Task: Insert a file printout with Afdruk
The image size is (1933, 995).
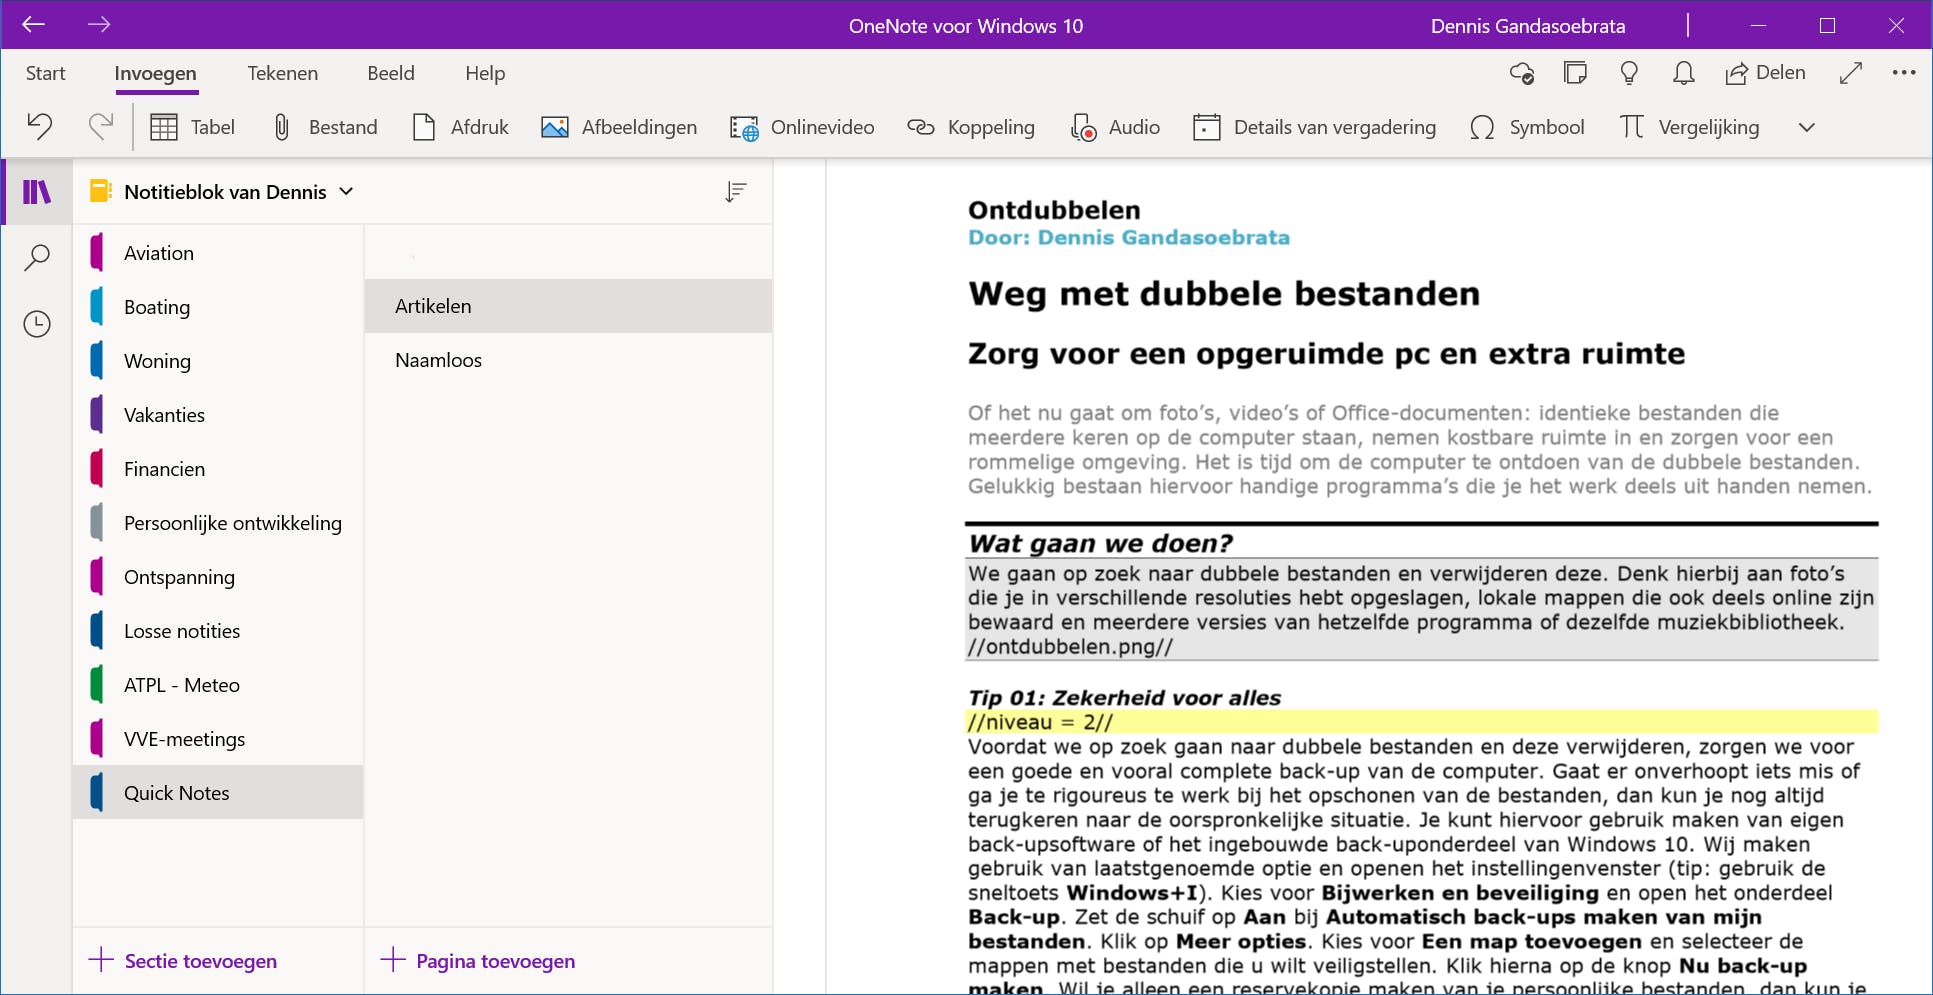Action: click(460, 127)
